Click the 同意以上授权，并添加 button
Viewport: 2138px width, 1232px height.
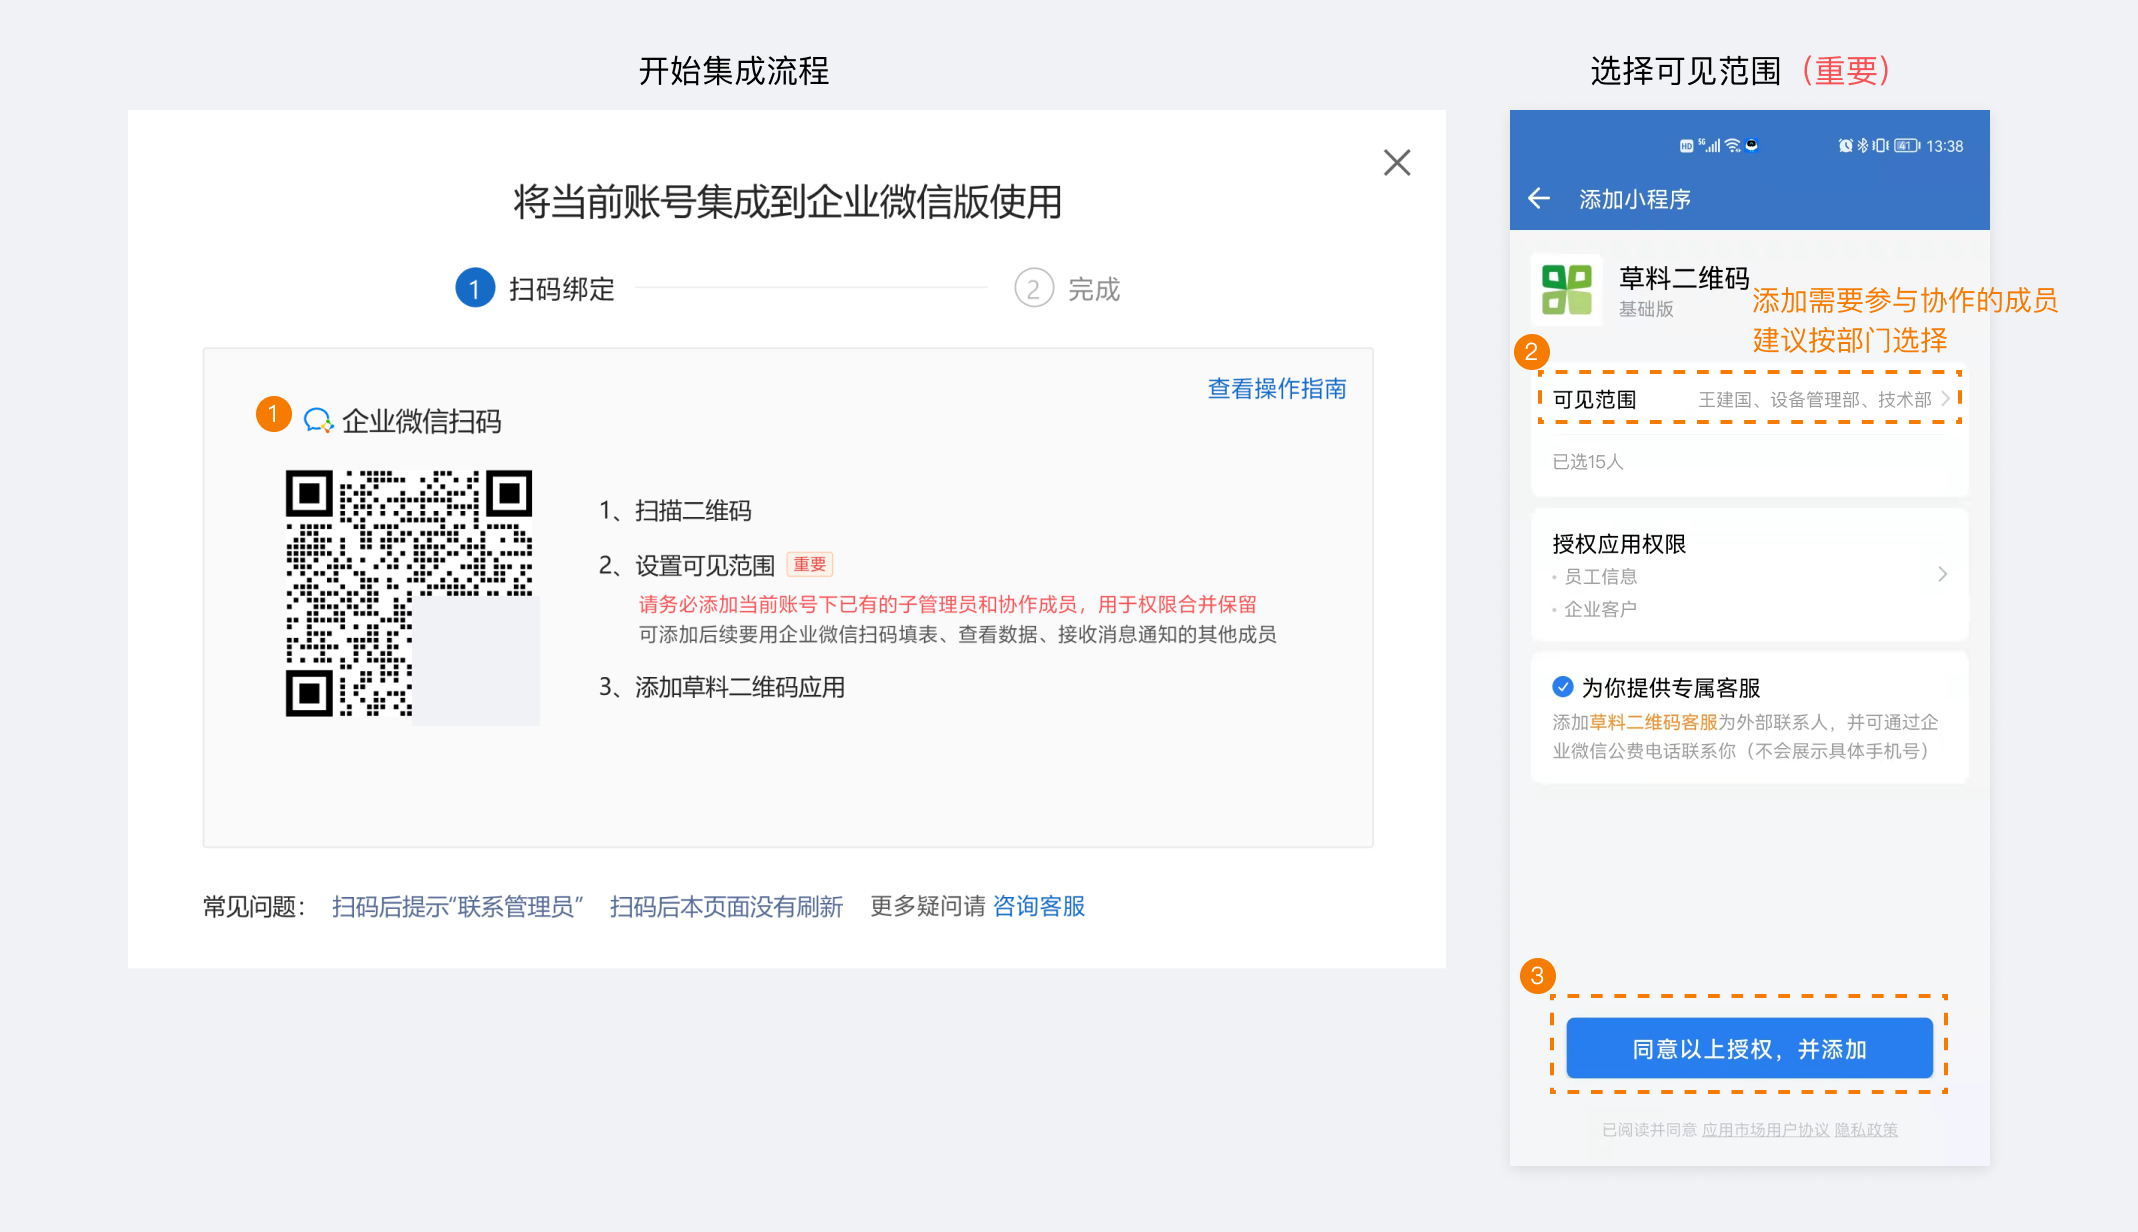[1749, 1047]
